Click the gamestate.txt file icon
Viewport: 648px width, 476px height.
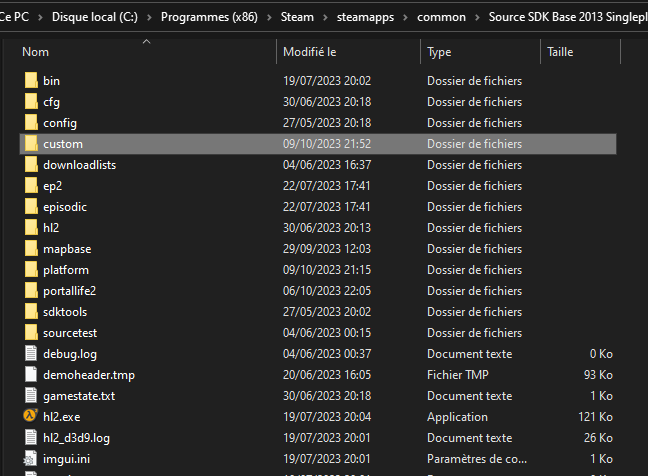coord(29,396)
